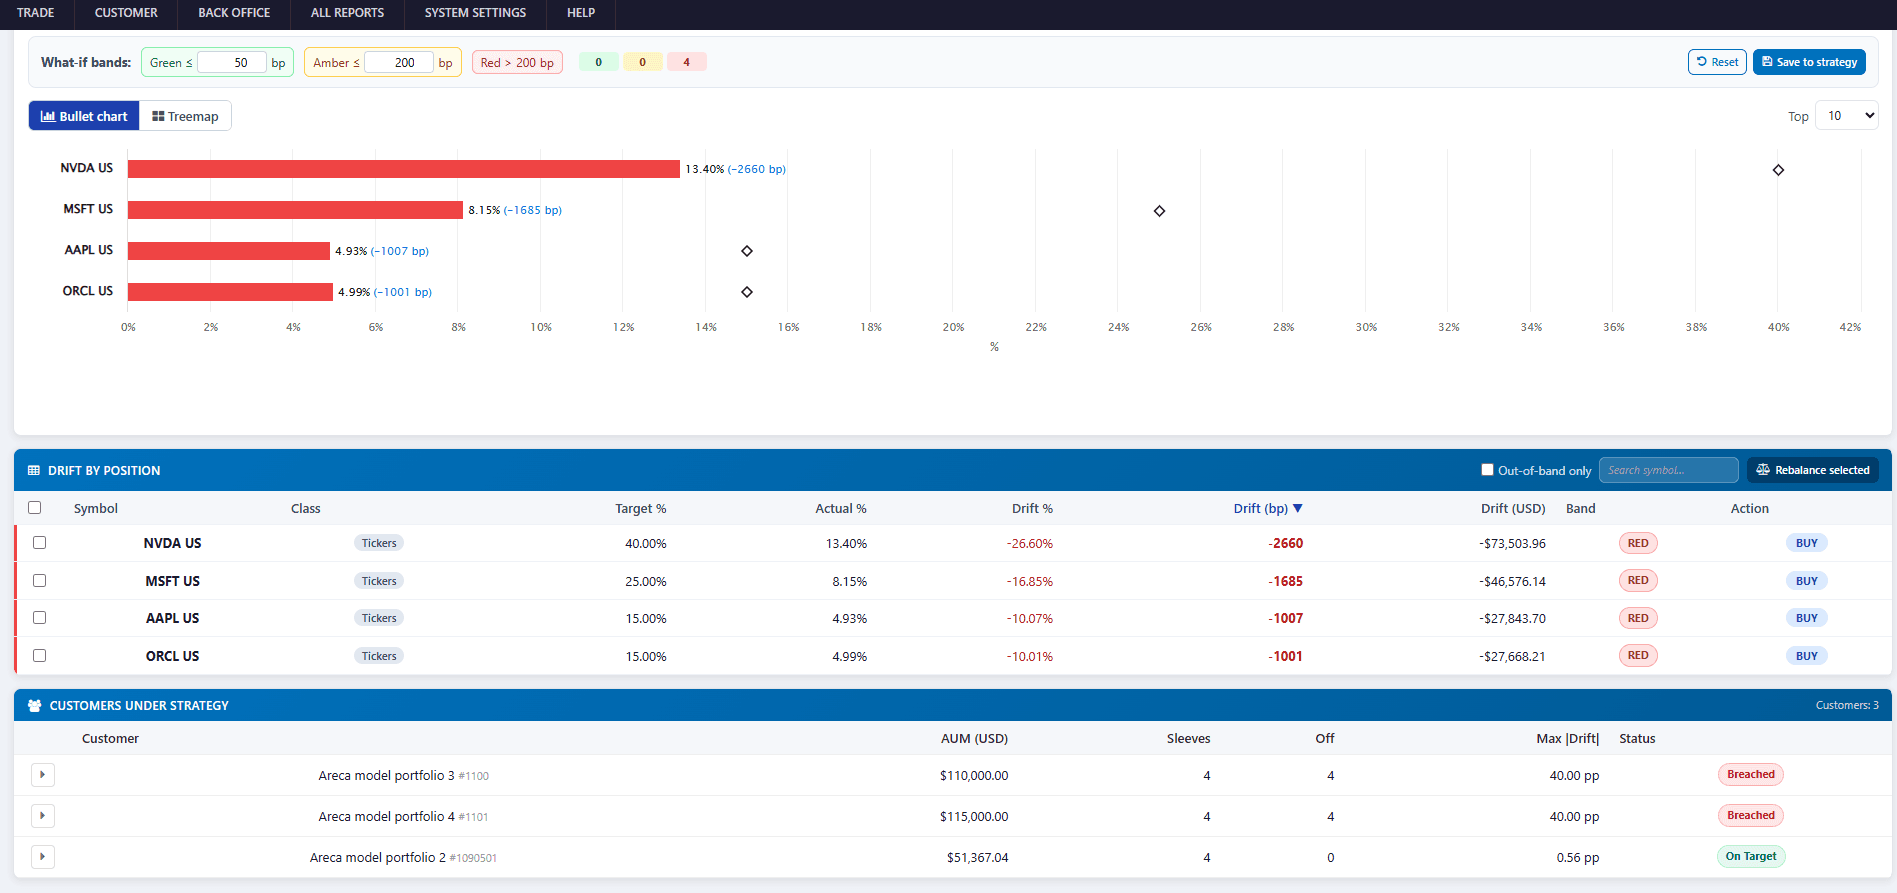Click customer ID #1100
1897x893 pixels.
pyautogui.click(x=474, y=776)
